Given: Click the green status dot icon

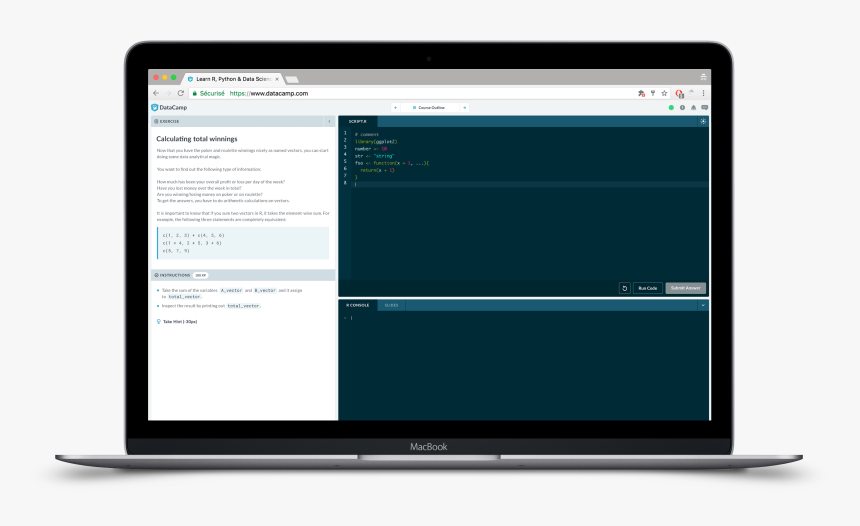Looking at the screenshot, I should tap(671, 108).
